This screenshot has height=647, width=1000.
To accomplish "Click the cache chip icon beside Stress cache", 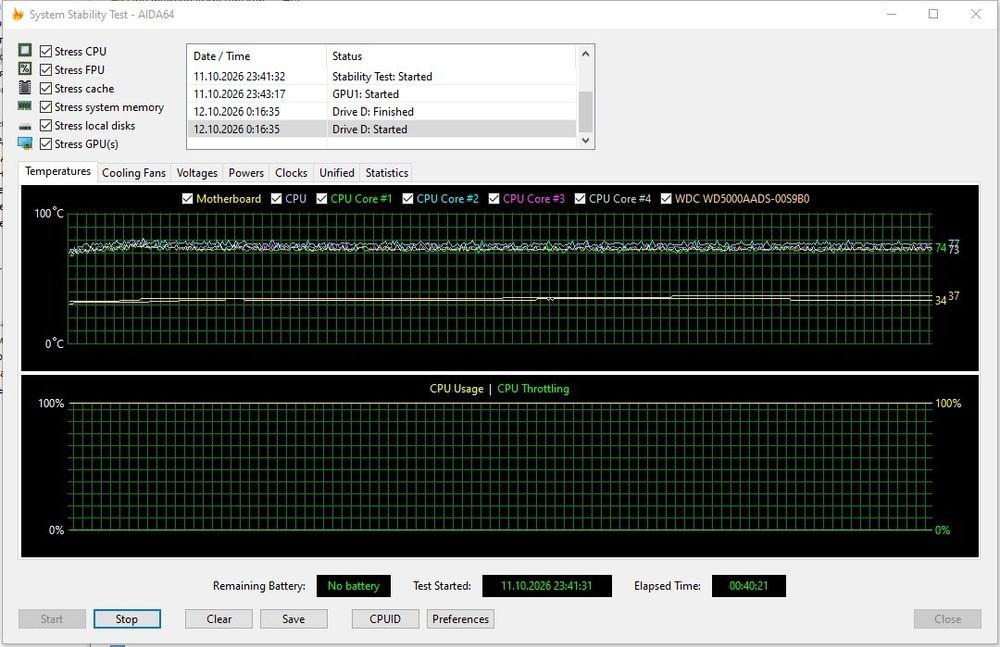I will pos(25,87).
